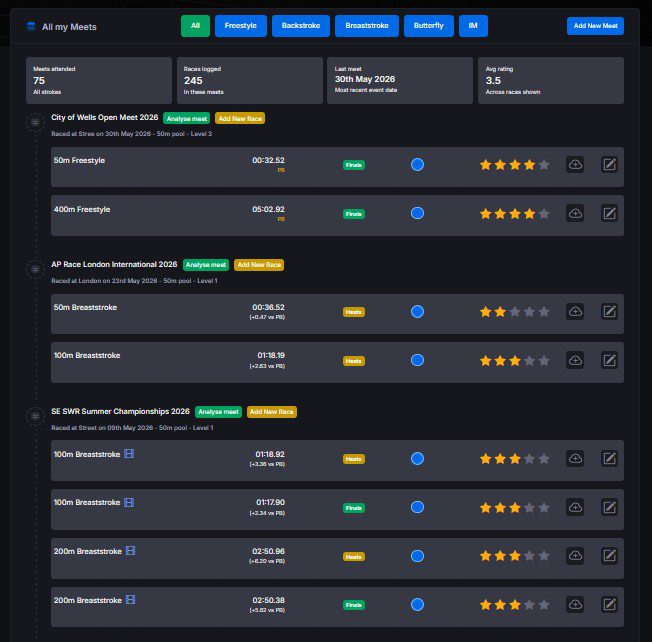Collapse AP Race London International section
The height and width of the screenshot is (642, 652).
click(35, 269)
